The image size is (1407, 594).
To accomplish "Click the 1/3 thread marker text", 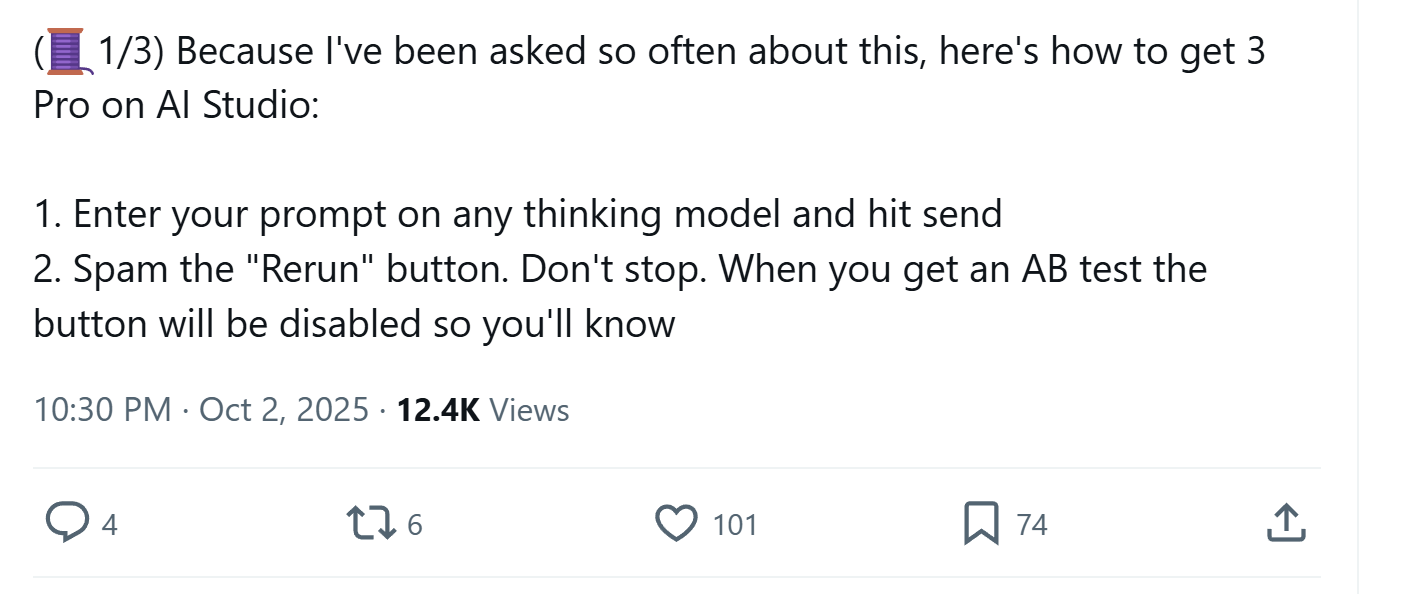I will (x=128, y=52).
